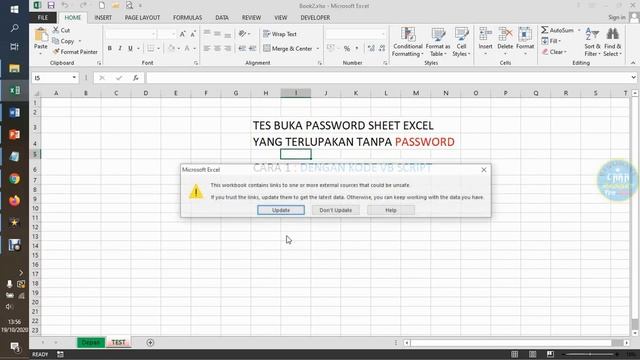The image size is (640, 360).
Task: Switch to the DATA tab
Action: [x=222, y=18]
